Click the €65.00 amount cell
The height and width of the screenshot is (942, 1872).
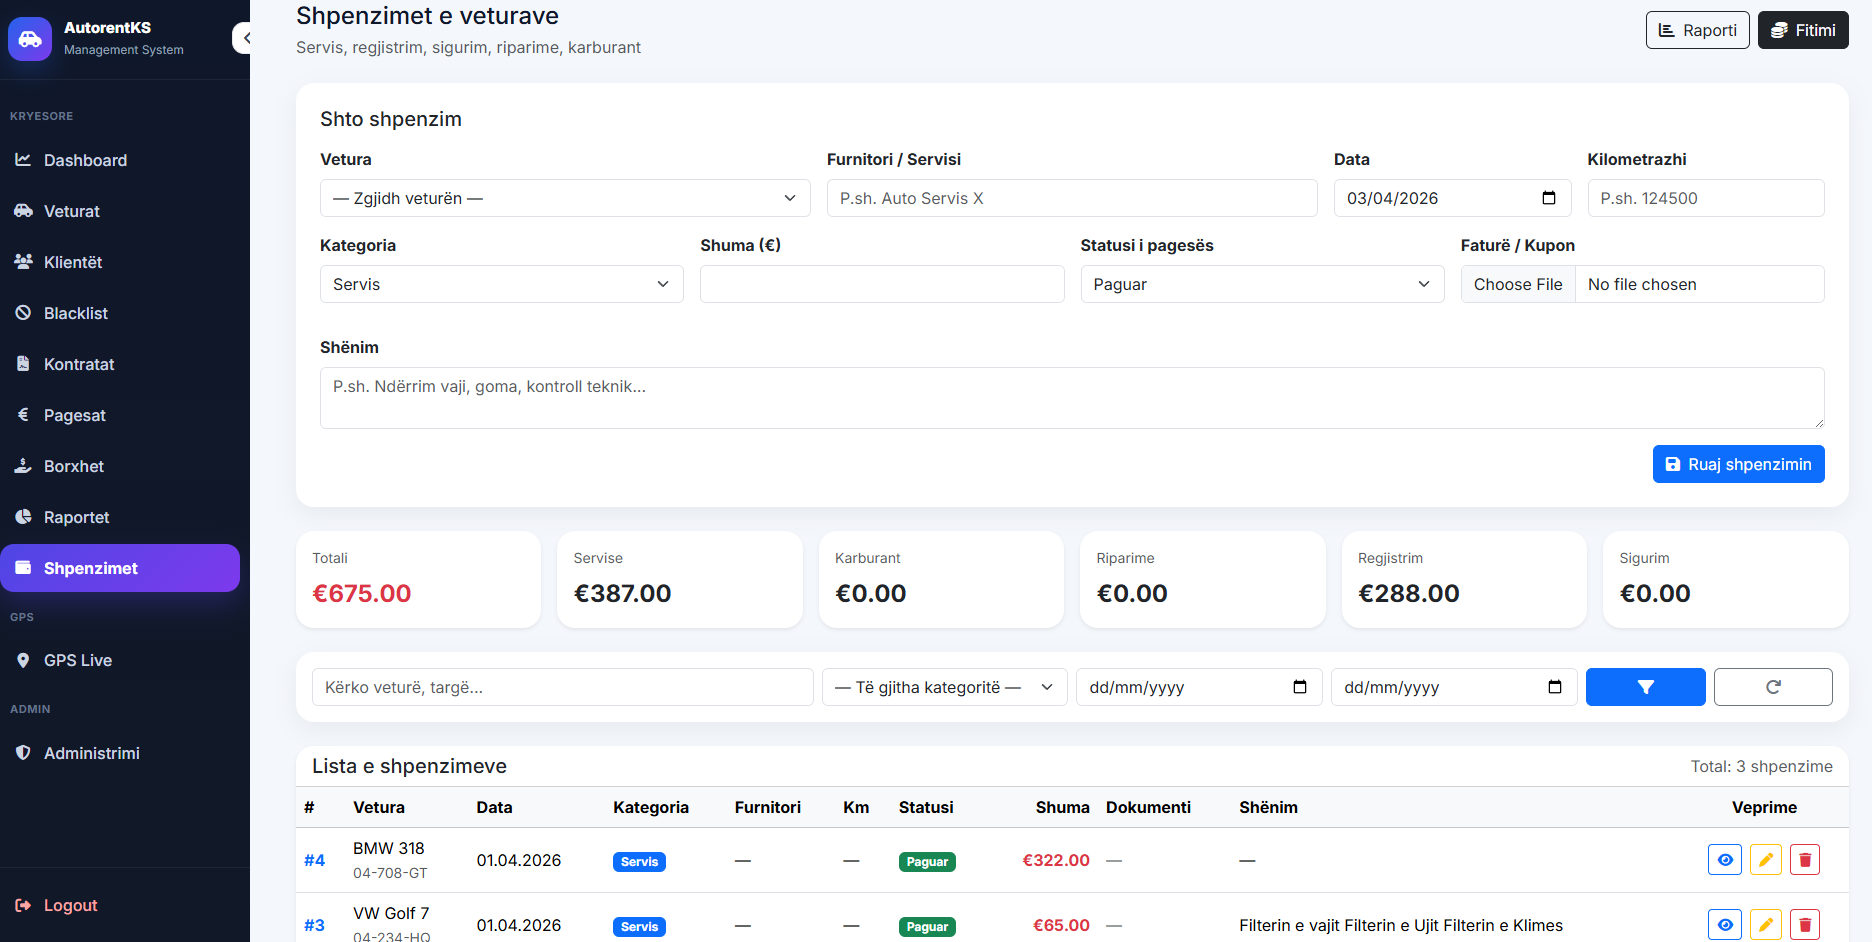(x=1061, y=925)
